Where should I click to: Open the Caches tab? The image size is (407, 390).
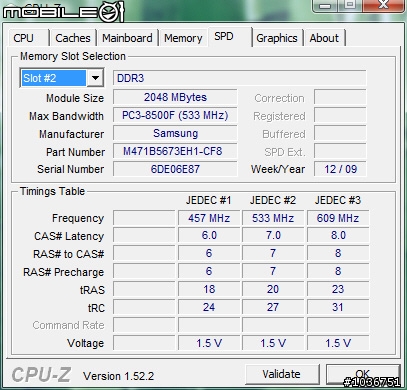coord(73,38)
